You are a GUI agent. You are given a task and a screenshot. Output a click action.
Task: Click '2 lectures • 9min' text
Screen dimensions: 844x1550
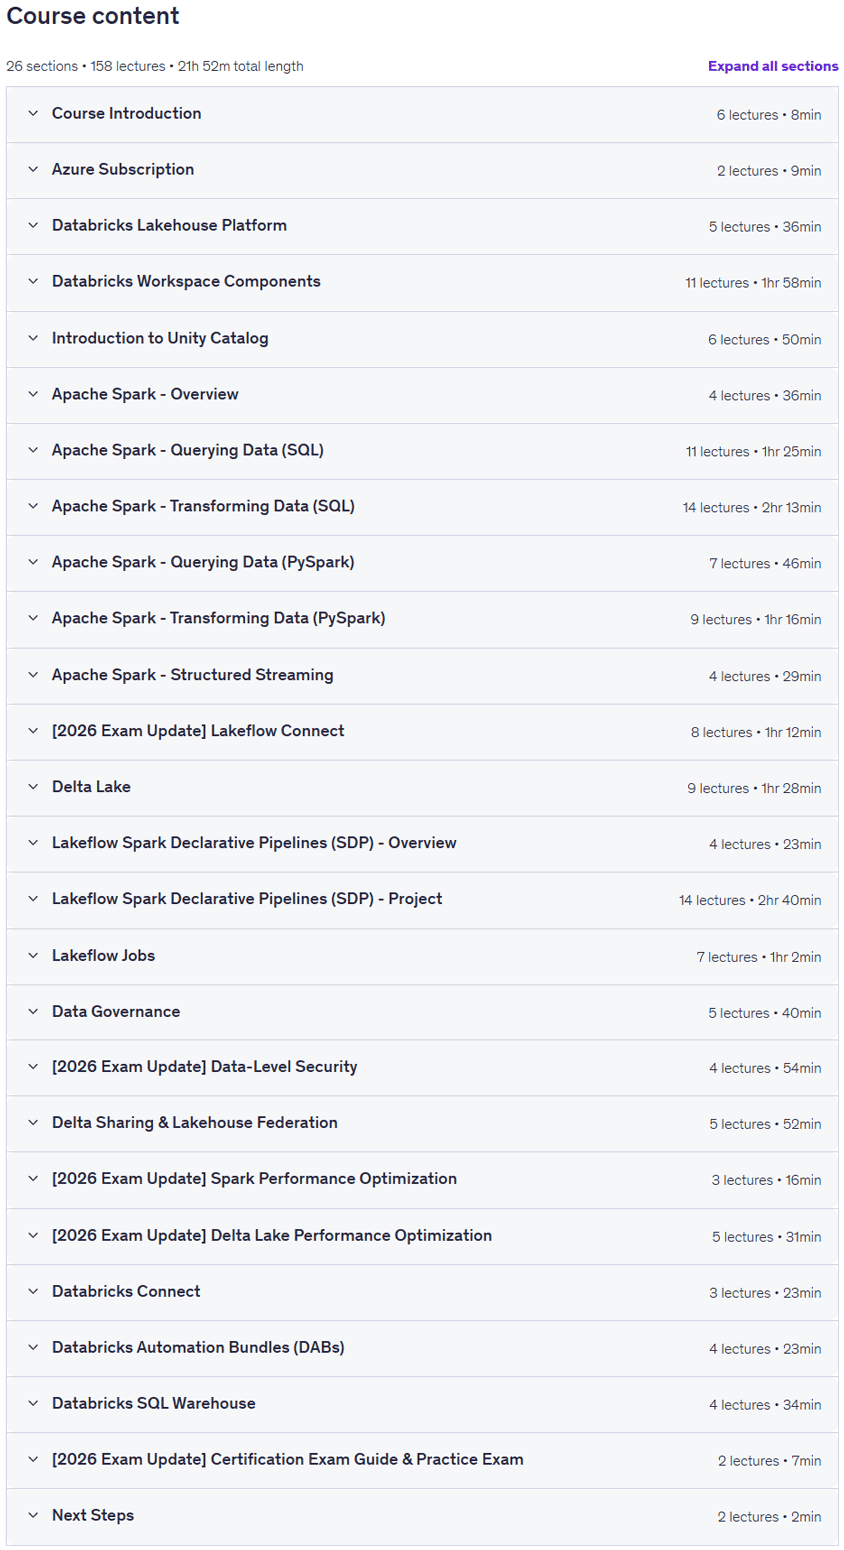click(x=769, y=171)
